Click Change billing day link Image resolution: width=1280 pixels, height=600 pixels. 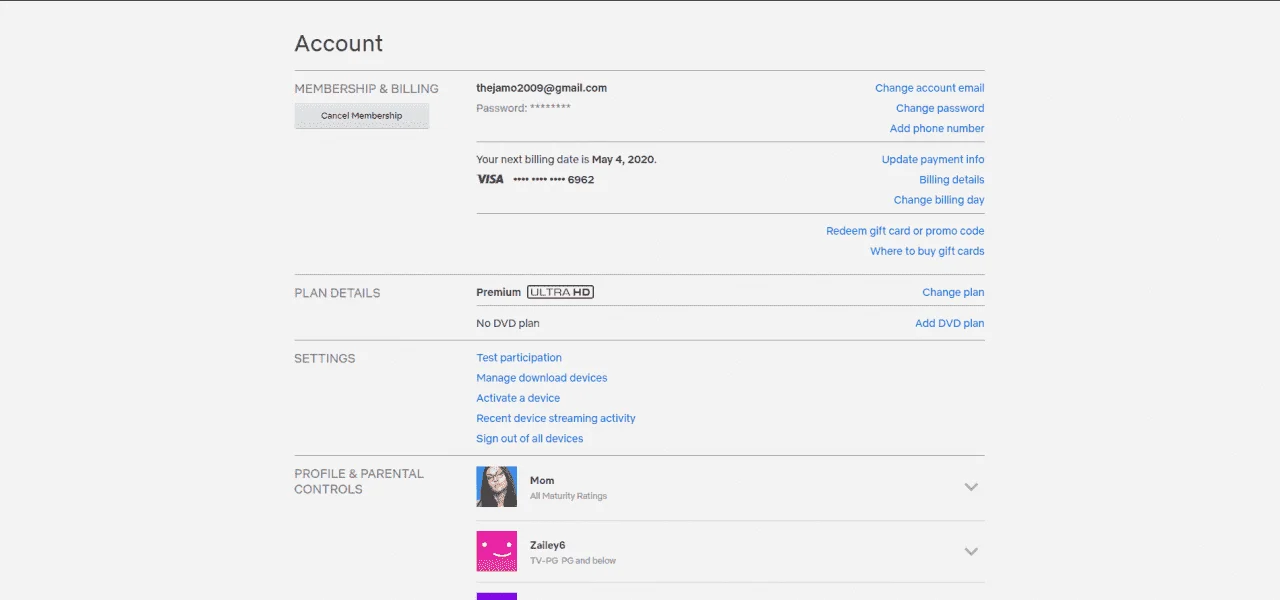(x=939, y=200)
